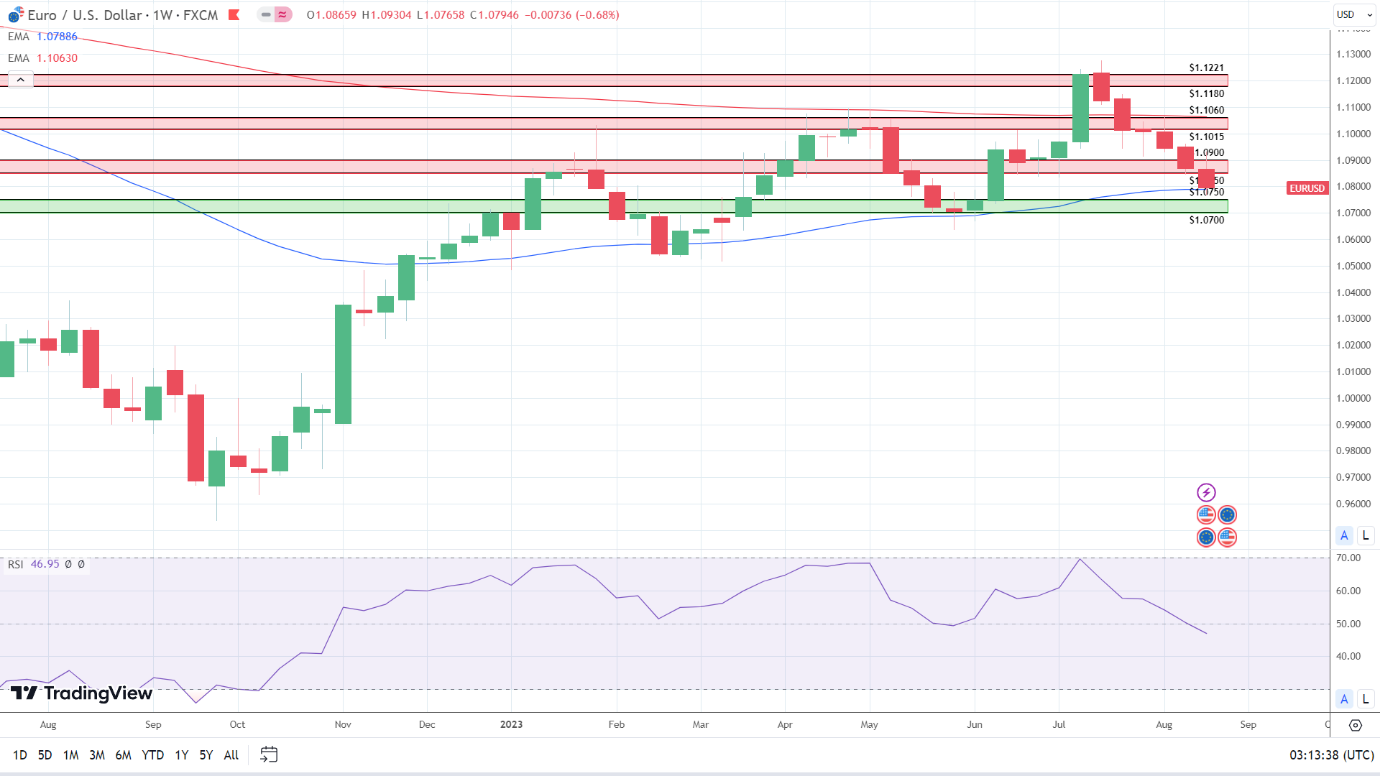This screenshot has height=776, width=1380.
Task: Click the red EMA 1.10630 legend
Action: click(x=43, y=58)
